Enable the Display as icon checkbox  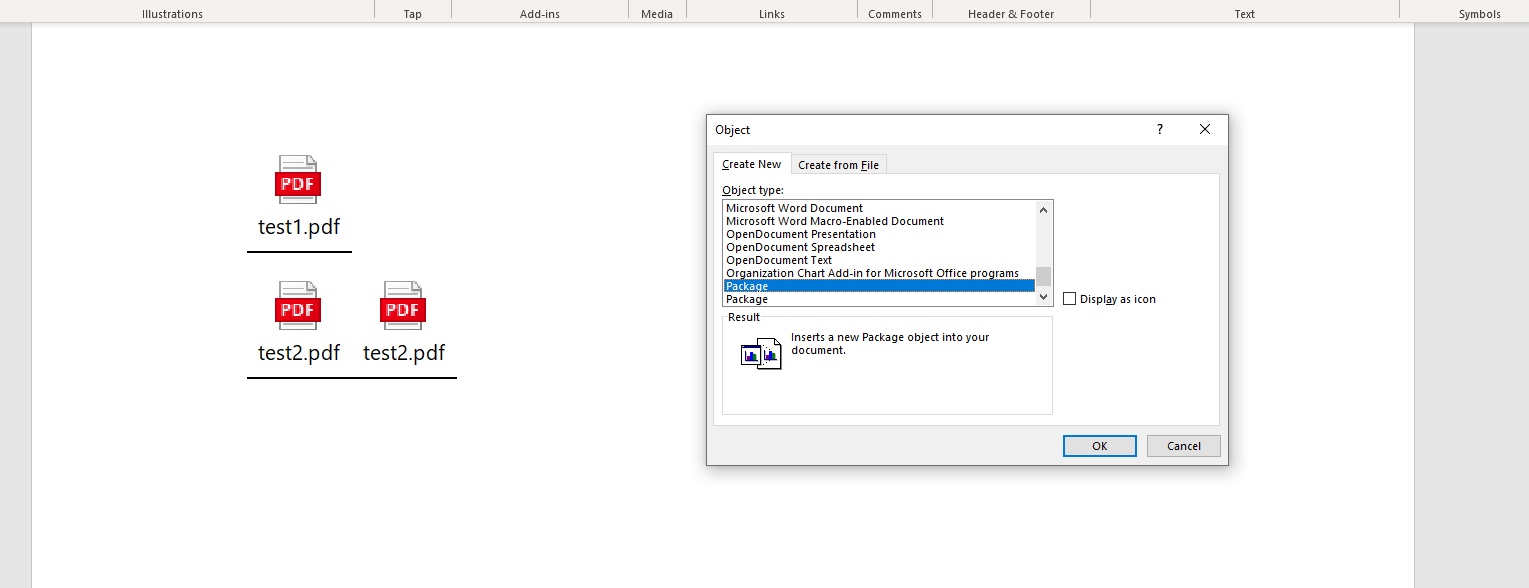[1069, 298]
